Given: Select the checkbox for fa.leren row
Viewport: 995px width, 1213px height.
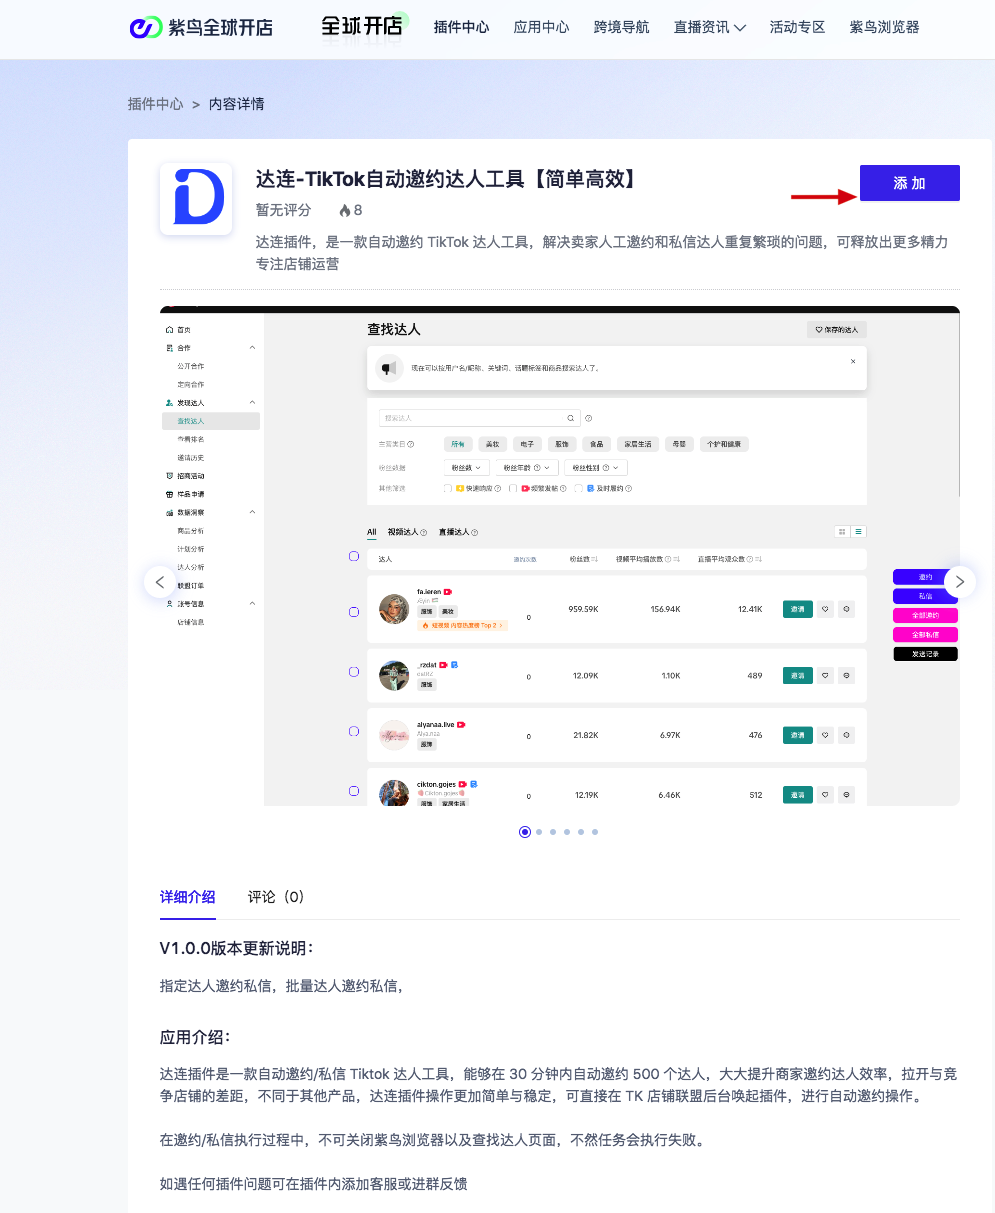Looking at the screenshot, I should 354,611.
